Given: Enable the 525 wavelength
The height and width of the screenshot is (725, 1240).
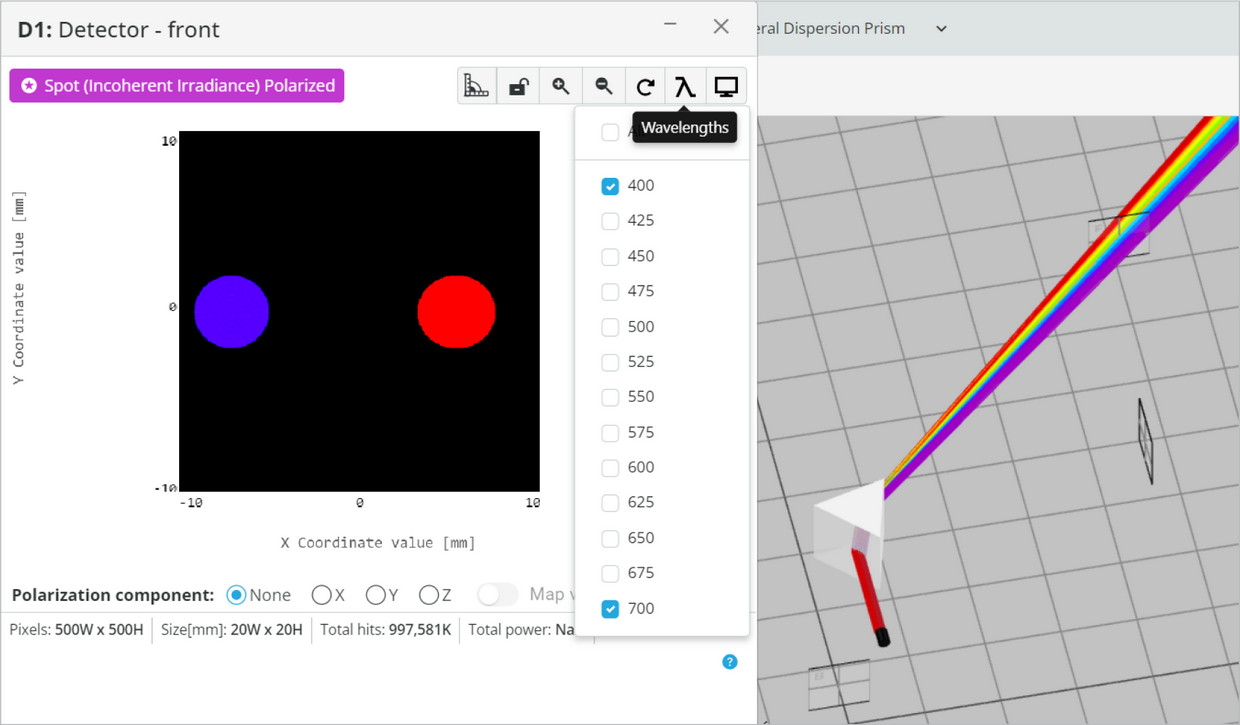Looking at the screenshot, I should (610, 362).
